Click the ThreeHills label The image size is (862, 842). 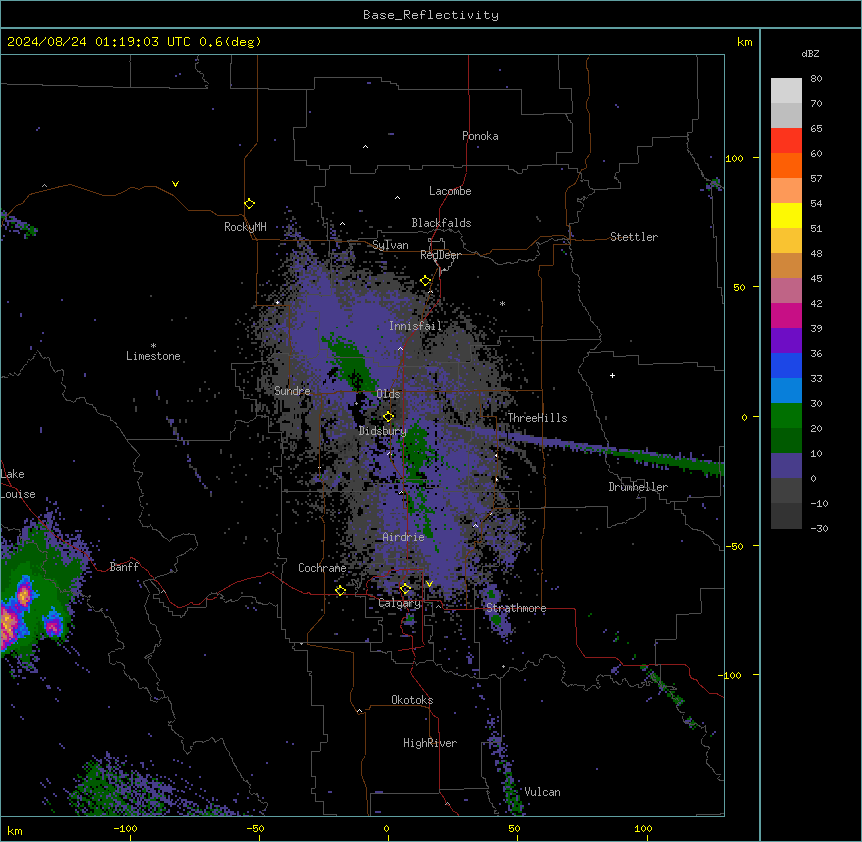click(537, 418)
